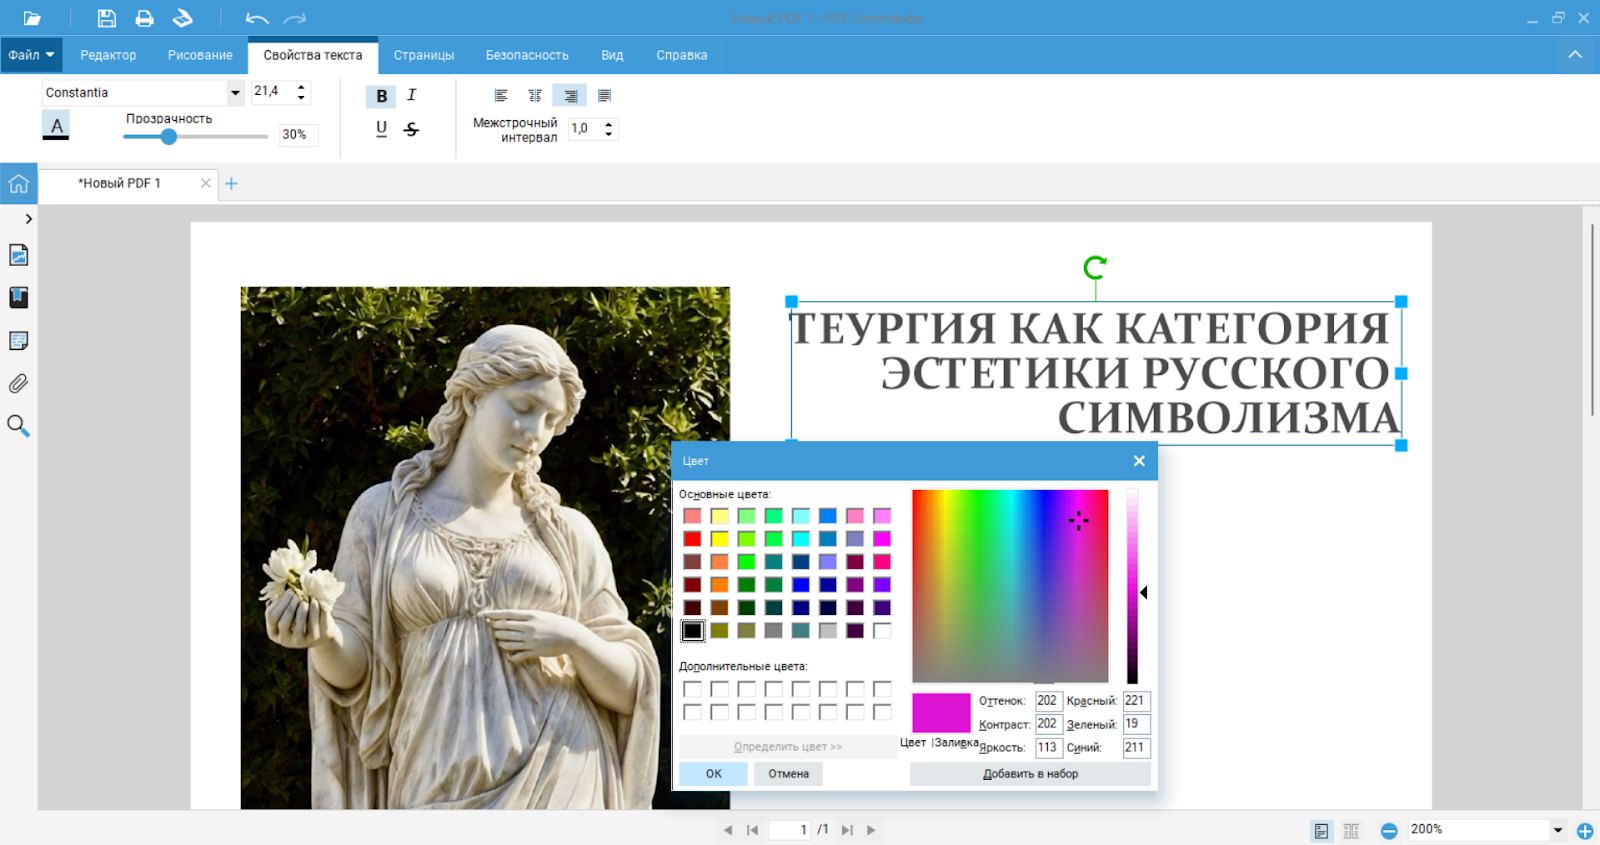This screenshot has height=845, width=1600.
Task: Select the black swatch in basic colors
Action: click(692, 631)
